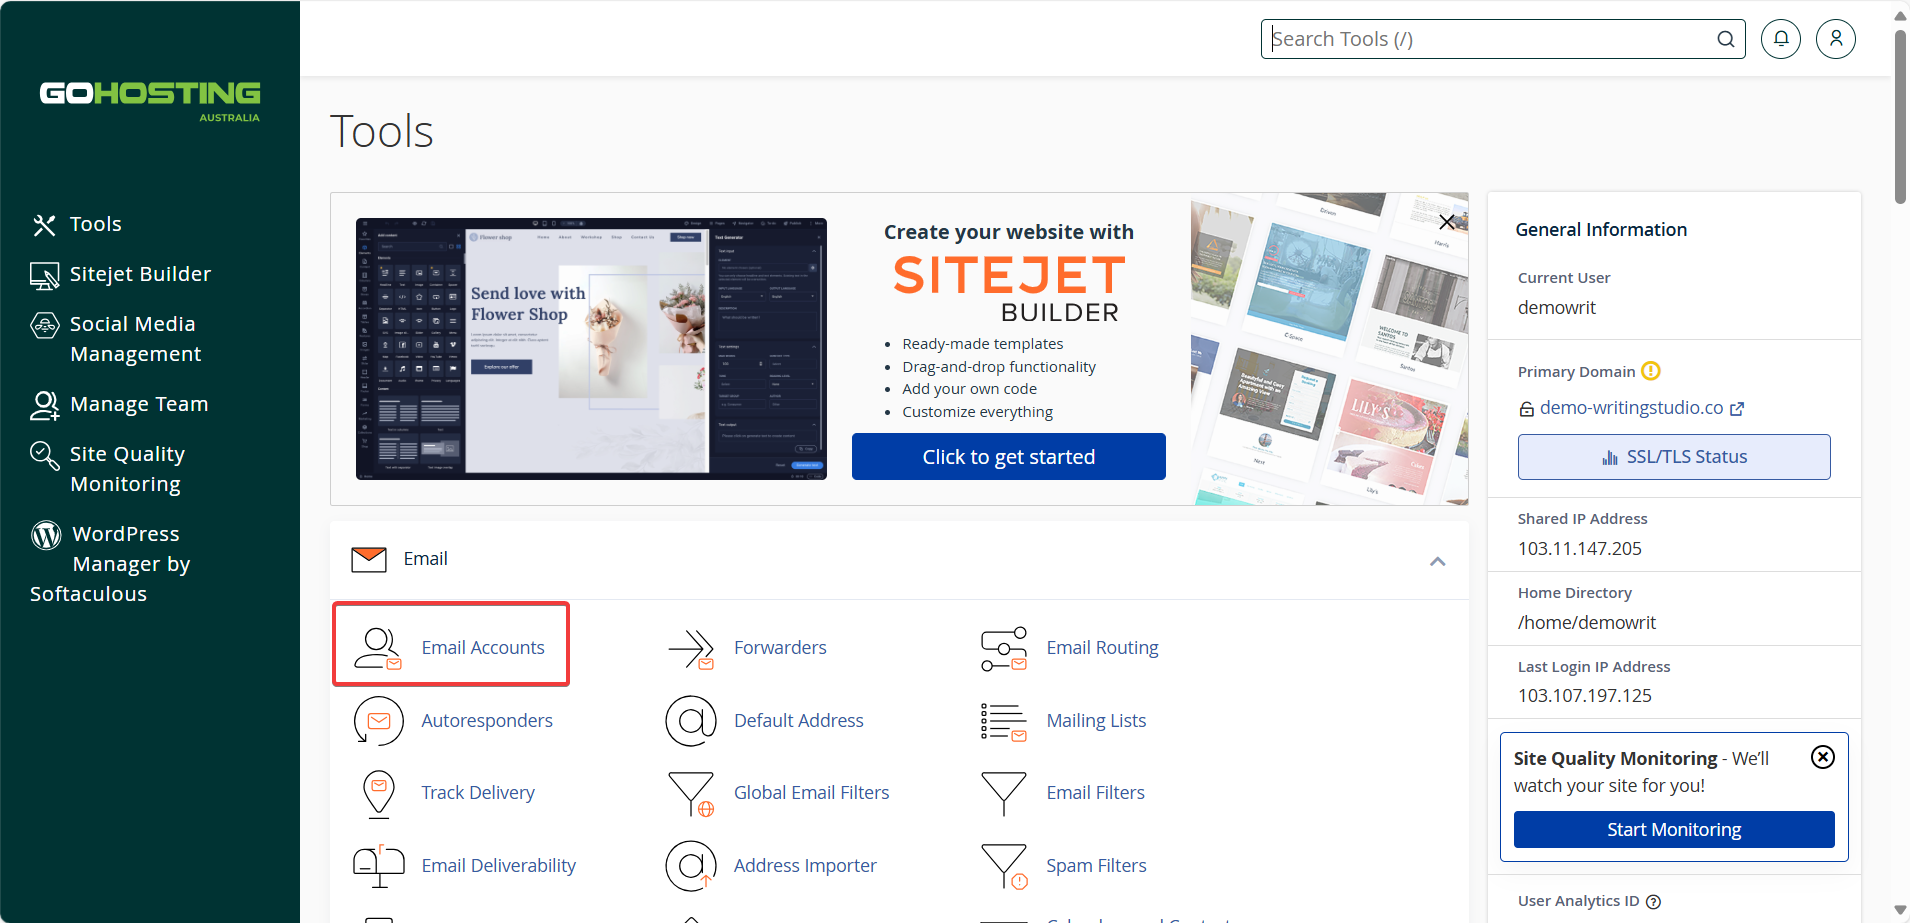Click the current user 'demowrit' text
Screen dimensions: 1910x923
click(1556, 308)
